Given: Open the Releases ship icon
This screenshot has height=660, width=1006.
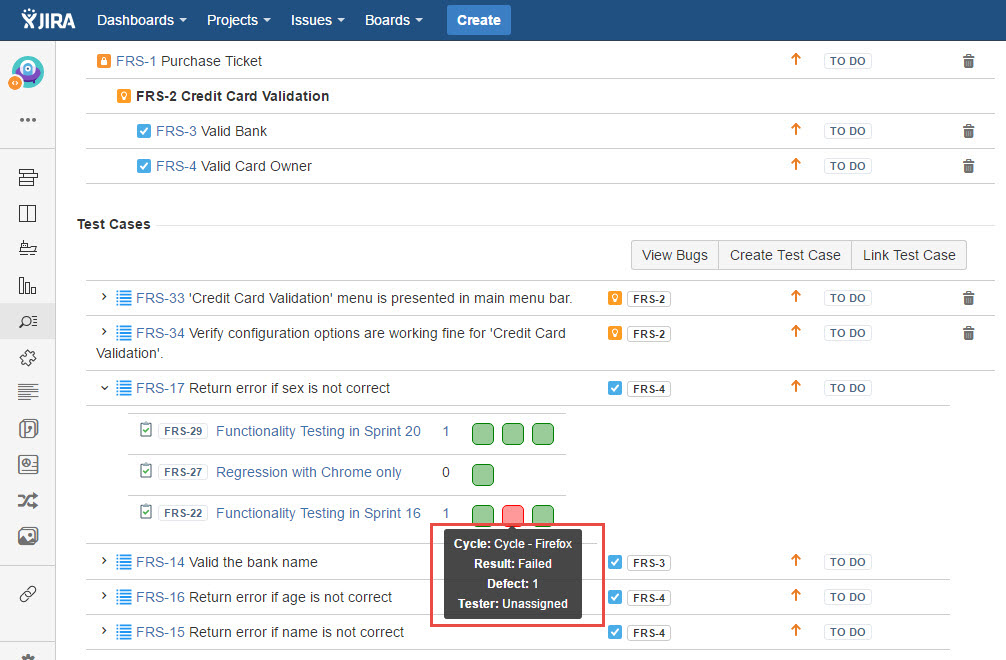Looking at the screenshot, I should pyautogui.click(x=28, y=248).
